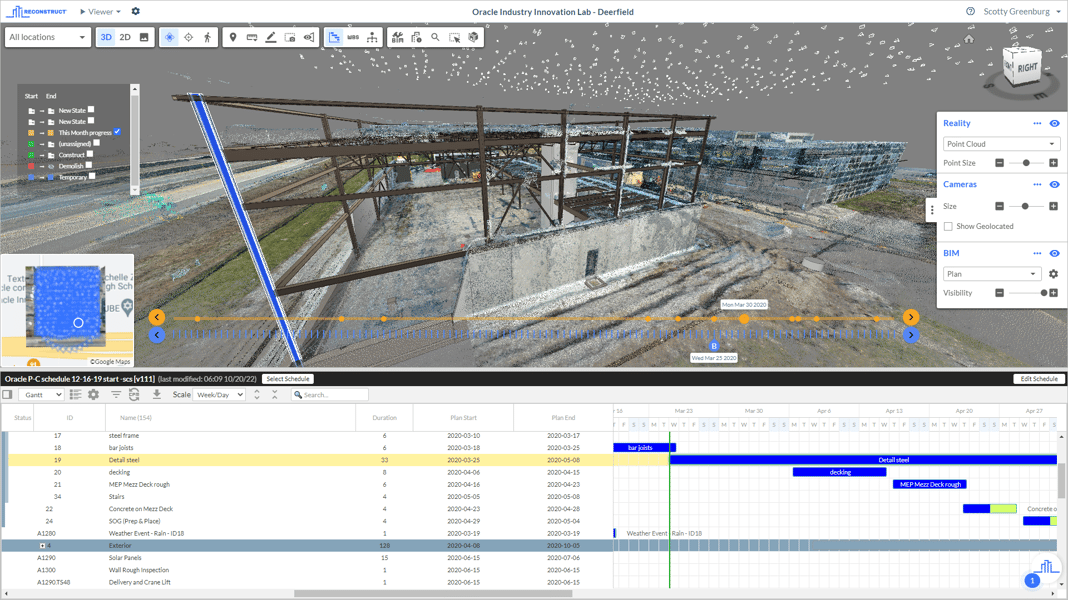This screenshot has height=600, width=1068.
Task: Activate the markup pencil tool
Action: click(x=270, y=37)
